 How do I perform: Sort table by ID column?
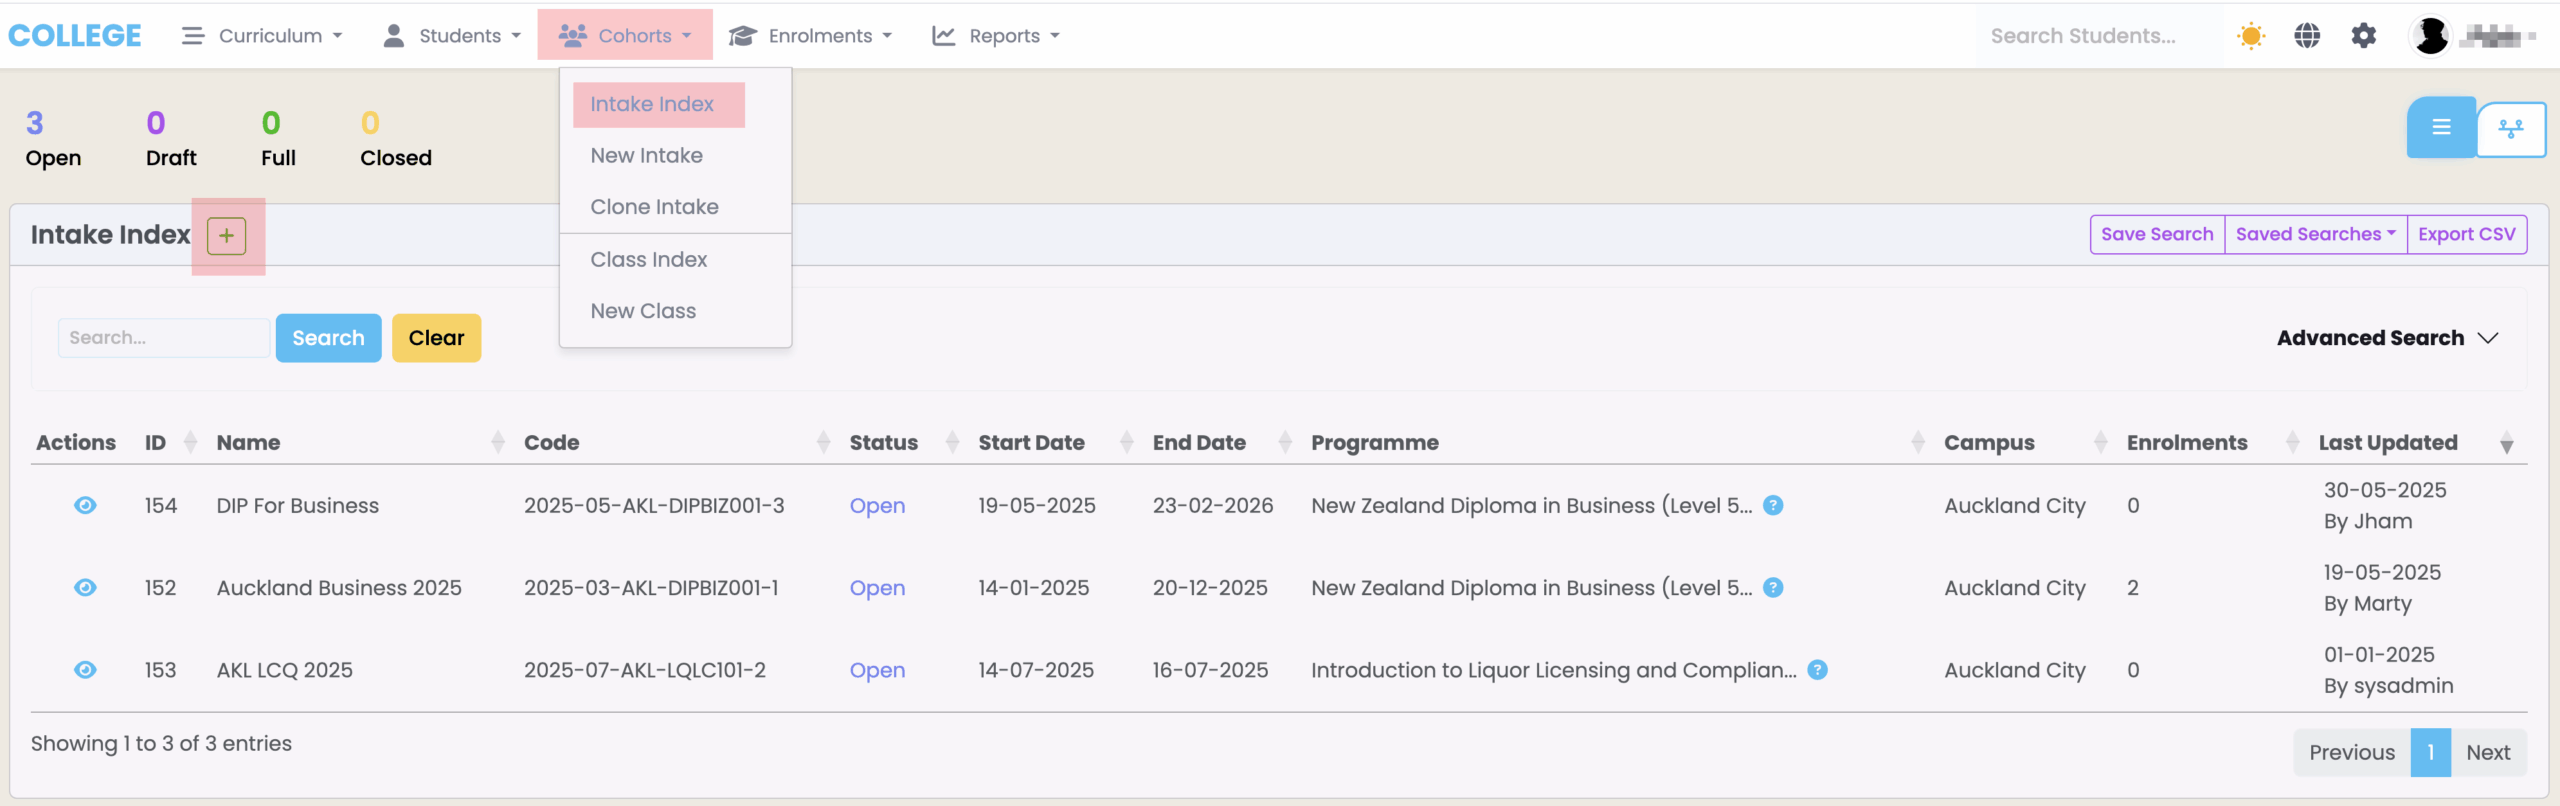point(170,443)
